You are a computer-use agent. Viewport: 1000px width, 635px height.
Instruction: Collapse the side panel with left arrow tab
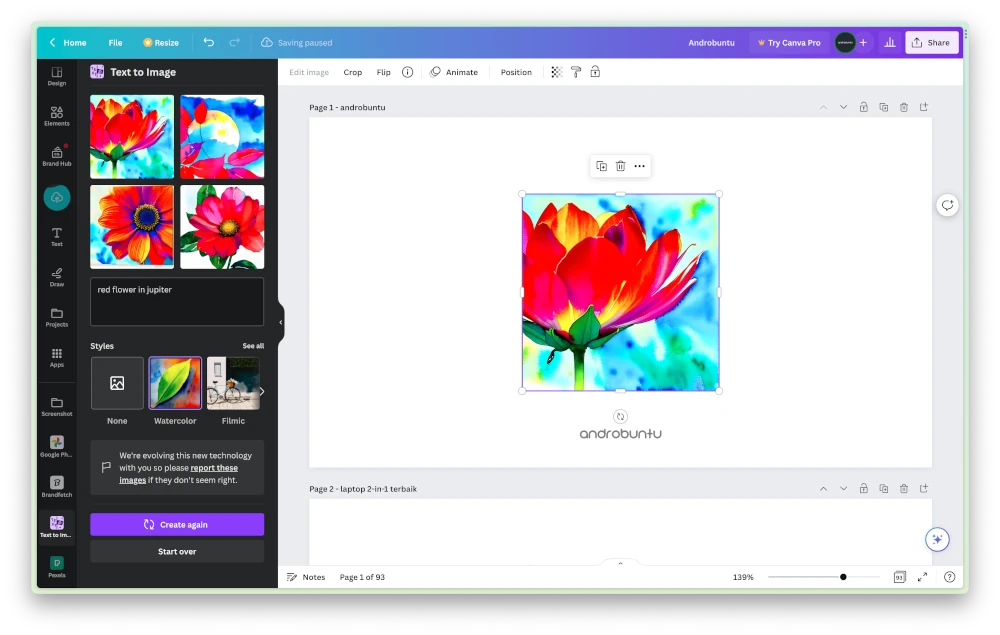click(x=280, y=322)
